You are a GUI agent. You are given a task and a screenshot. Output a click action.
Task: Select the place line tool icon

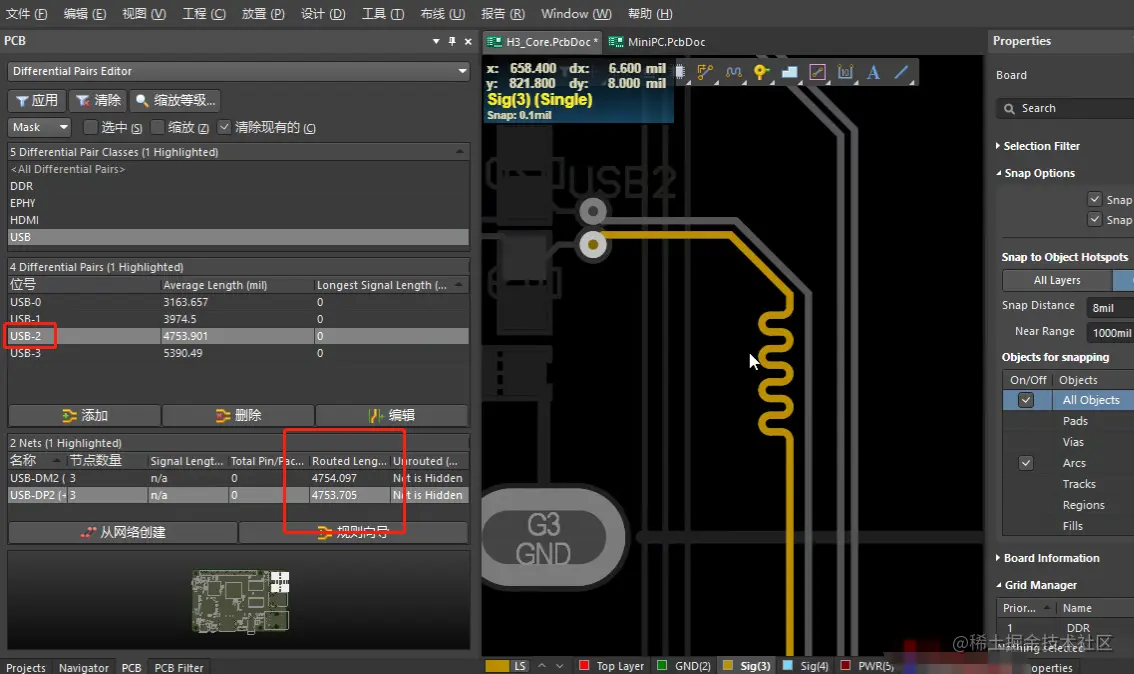point(901,72)
